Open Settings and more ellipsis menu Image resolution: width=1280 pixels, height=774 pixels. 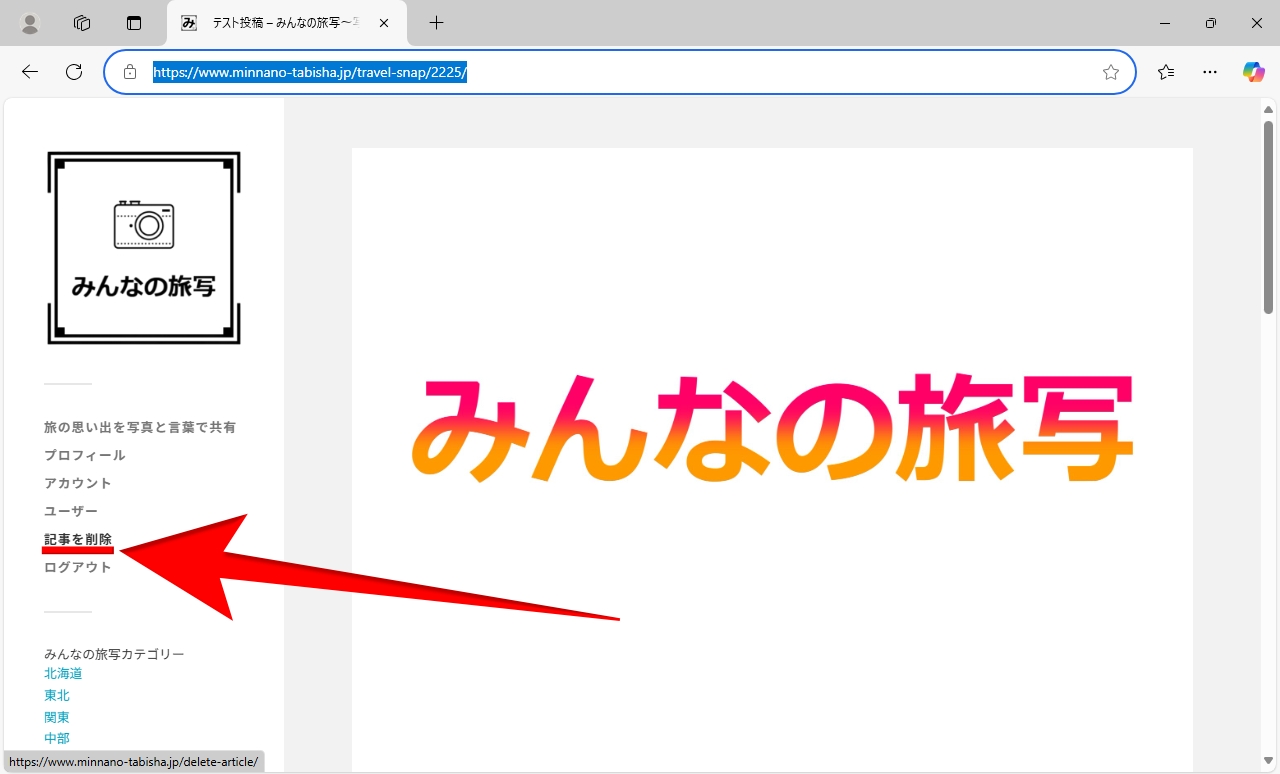[x=1210, y=72]
